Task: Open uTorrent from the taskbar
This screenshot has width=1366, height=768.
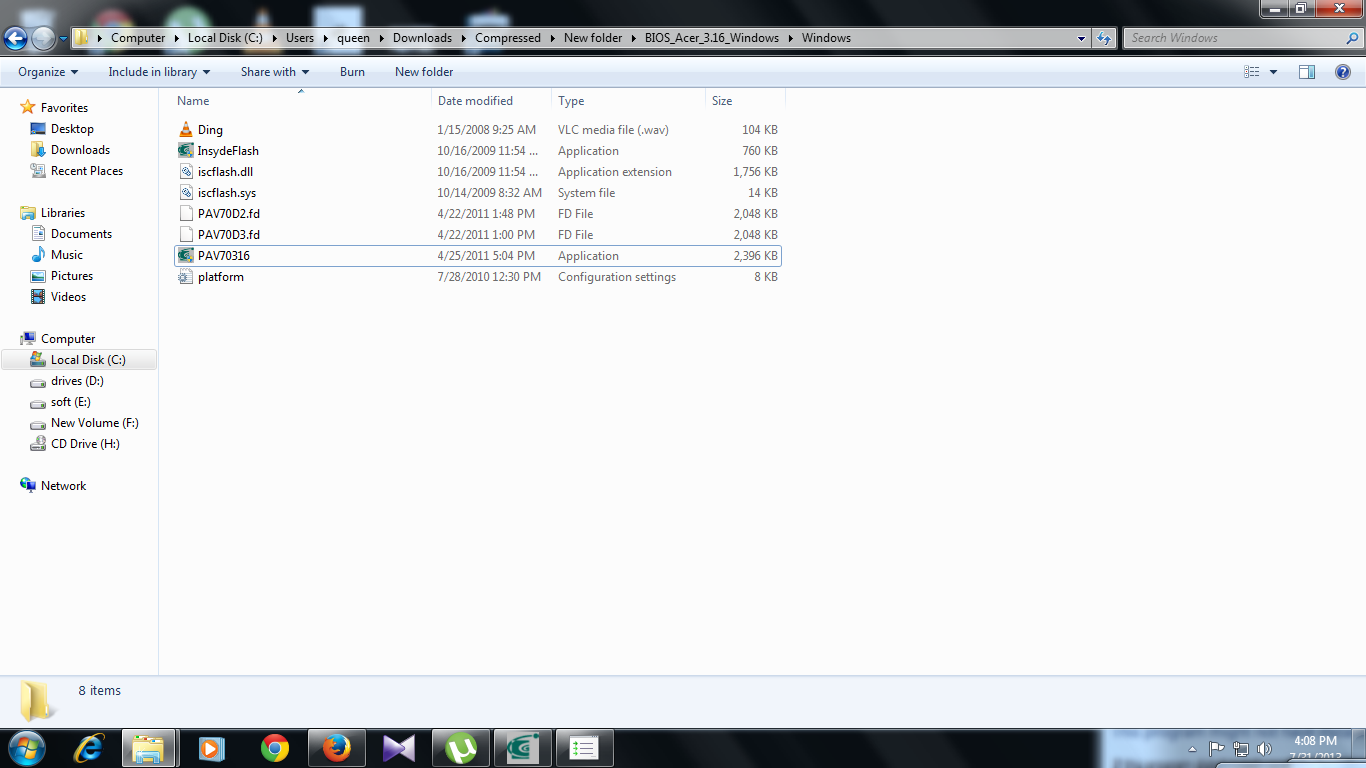Action: tap(460, 748)
